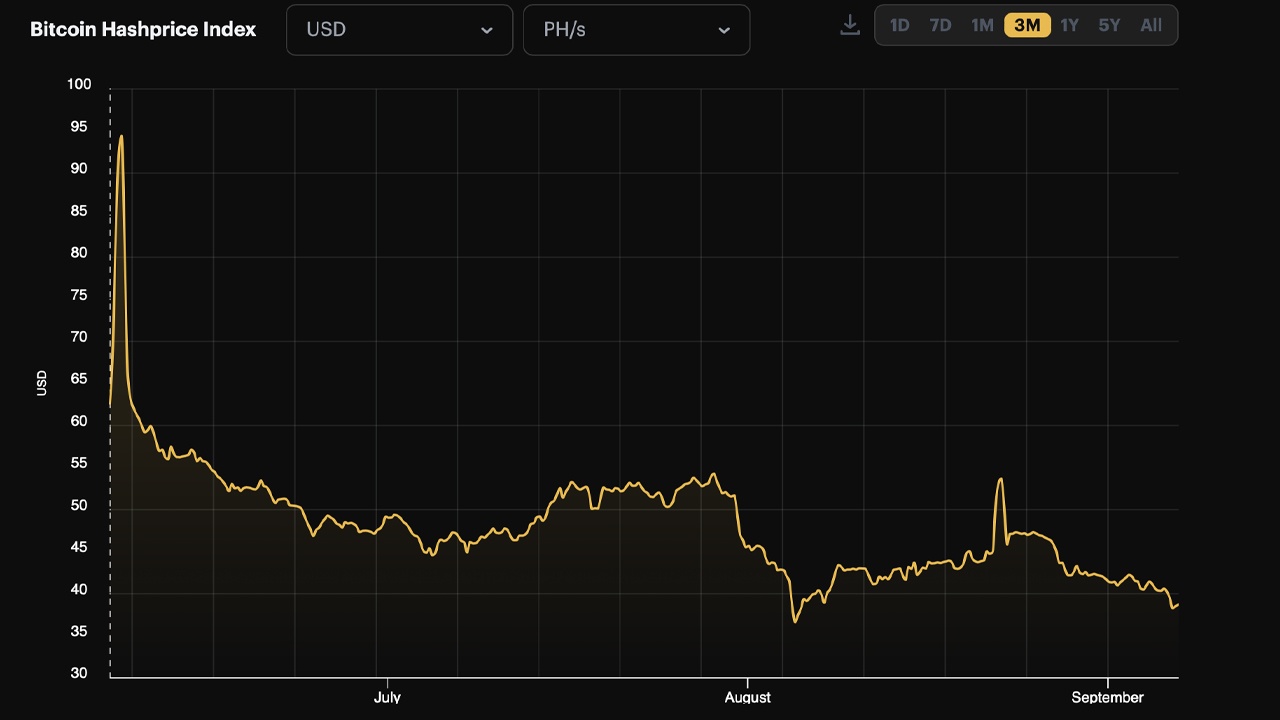Select the 7D time range
1280x720 pixels.
pos(940,25)
